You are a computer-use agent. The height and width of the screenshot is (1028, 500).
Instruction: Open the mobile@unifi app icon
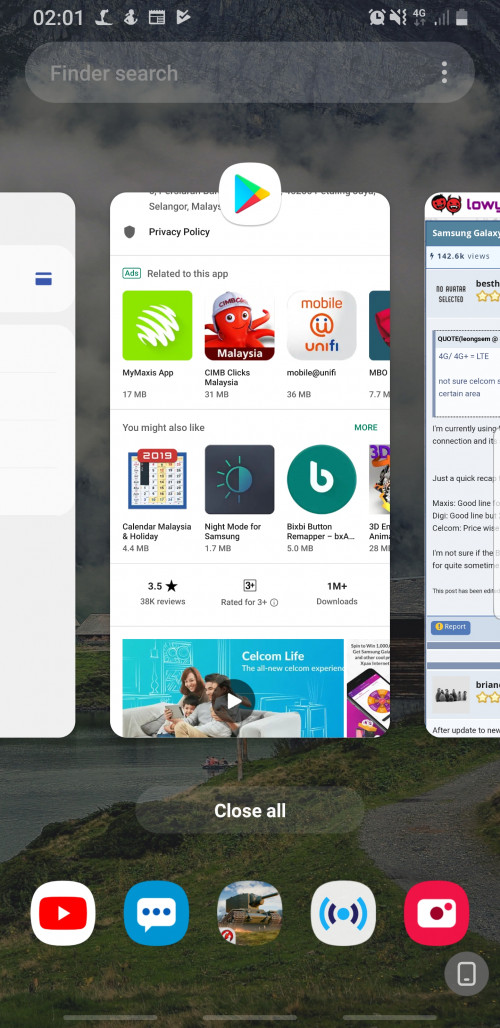pyautogui.click(x=322, y=325)
